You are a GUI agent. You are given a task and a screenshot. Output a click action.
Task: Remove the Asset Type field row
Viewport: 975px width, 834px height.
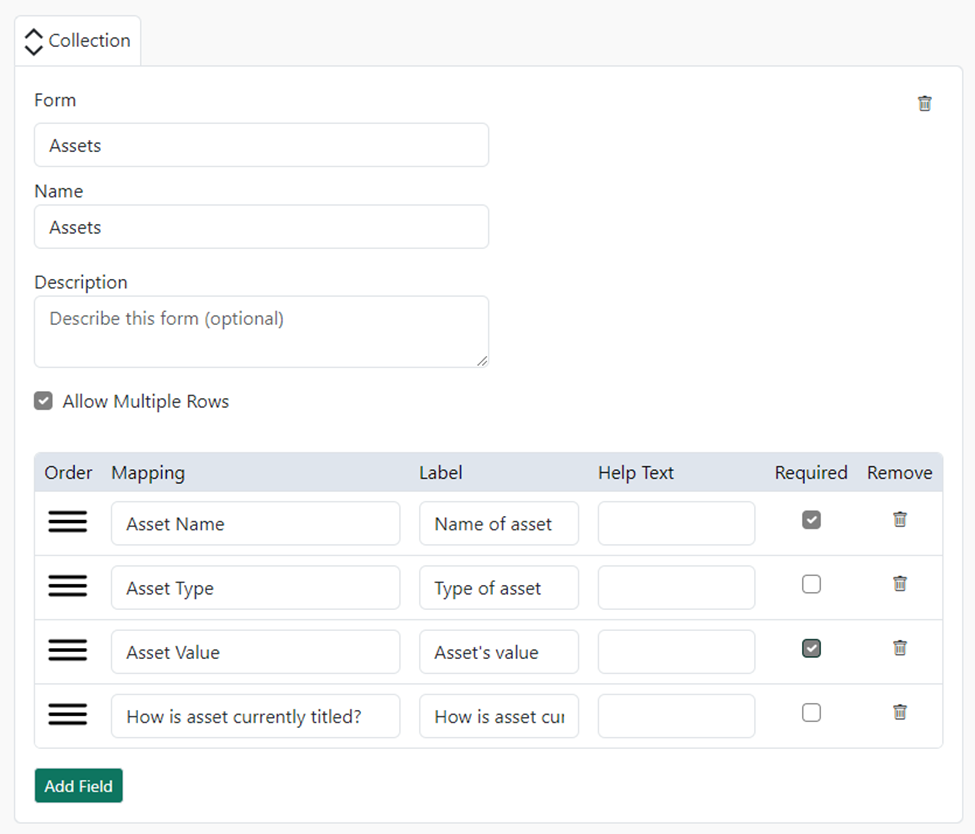(900, 583)
